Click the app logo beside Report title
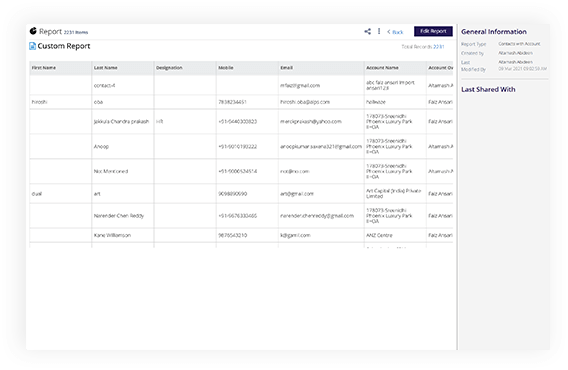The image size is (568, 370). (x=33, y=31)
